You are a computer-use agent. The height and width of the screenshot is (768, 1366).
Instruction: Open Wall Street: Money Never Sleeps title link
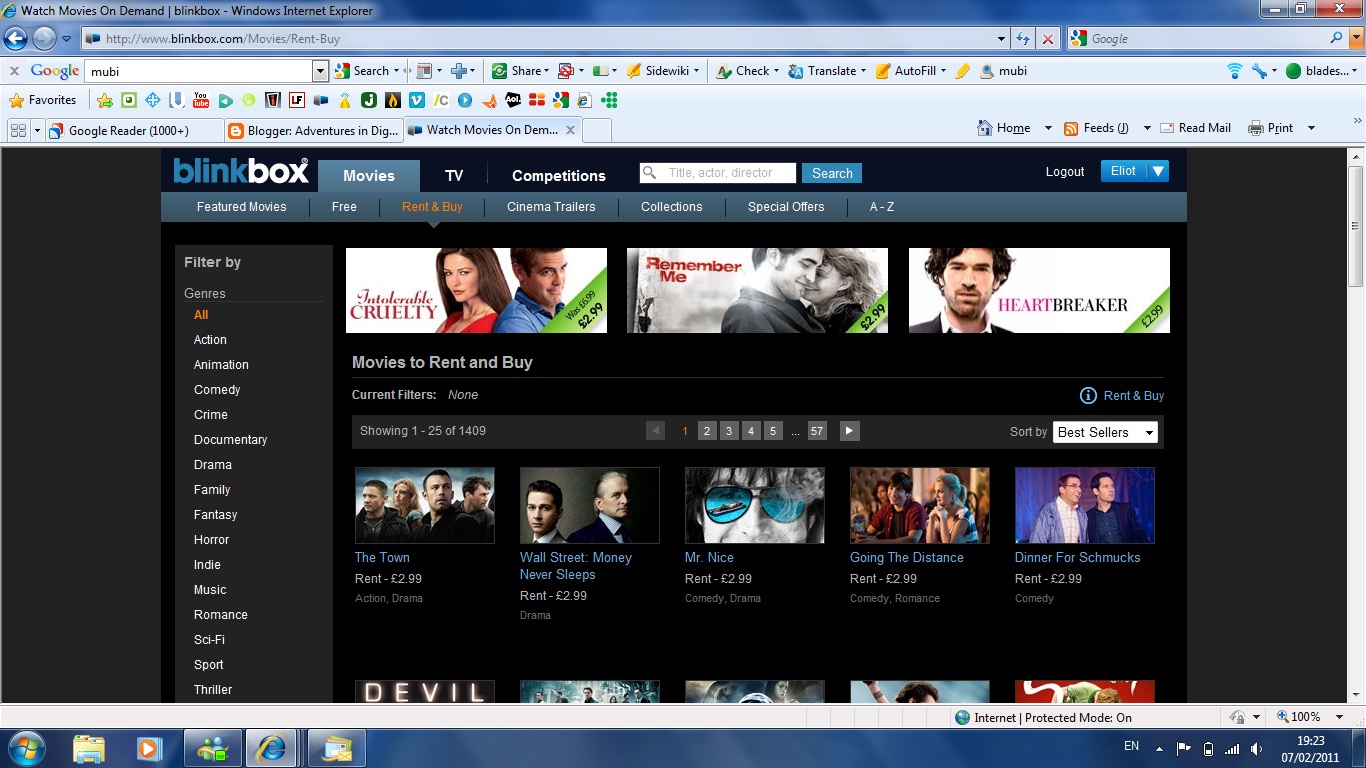click(x=576, y=566)
